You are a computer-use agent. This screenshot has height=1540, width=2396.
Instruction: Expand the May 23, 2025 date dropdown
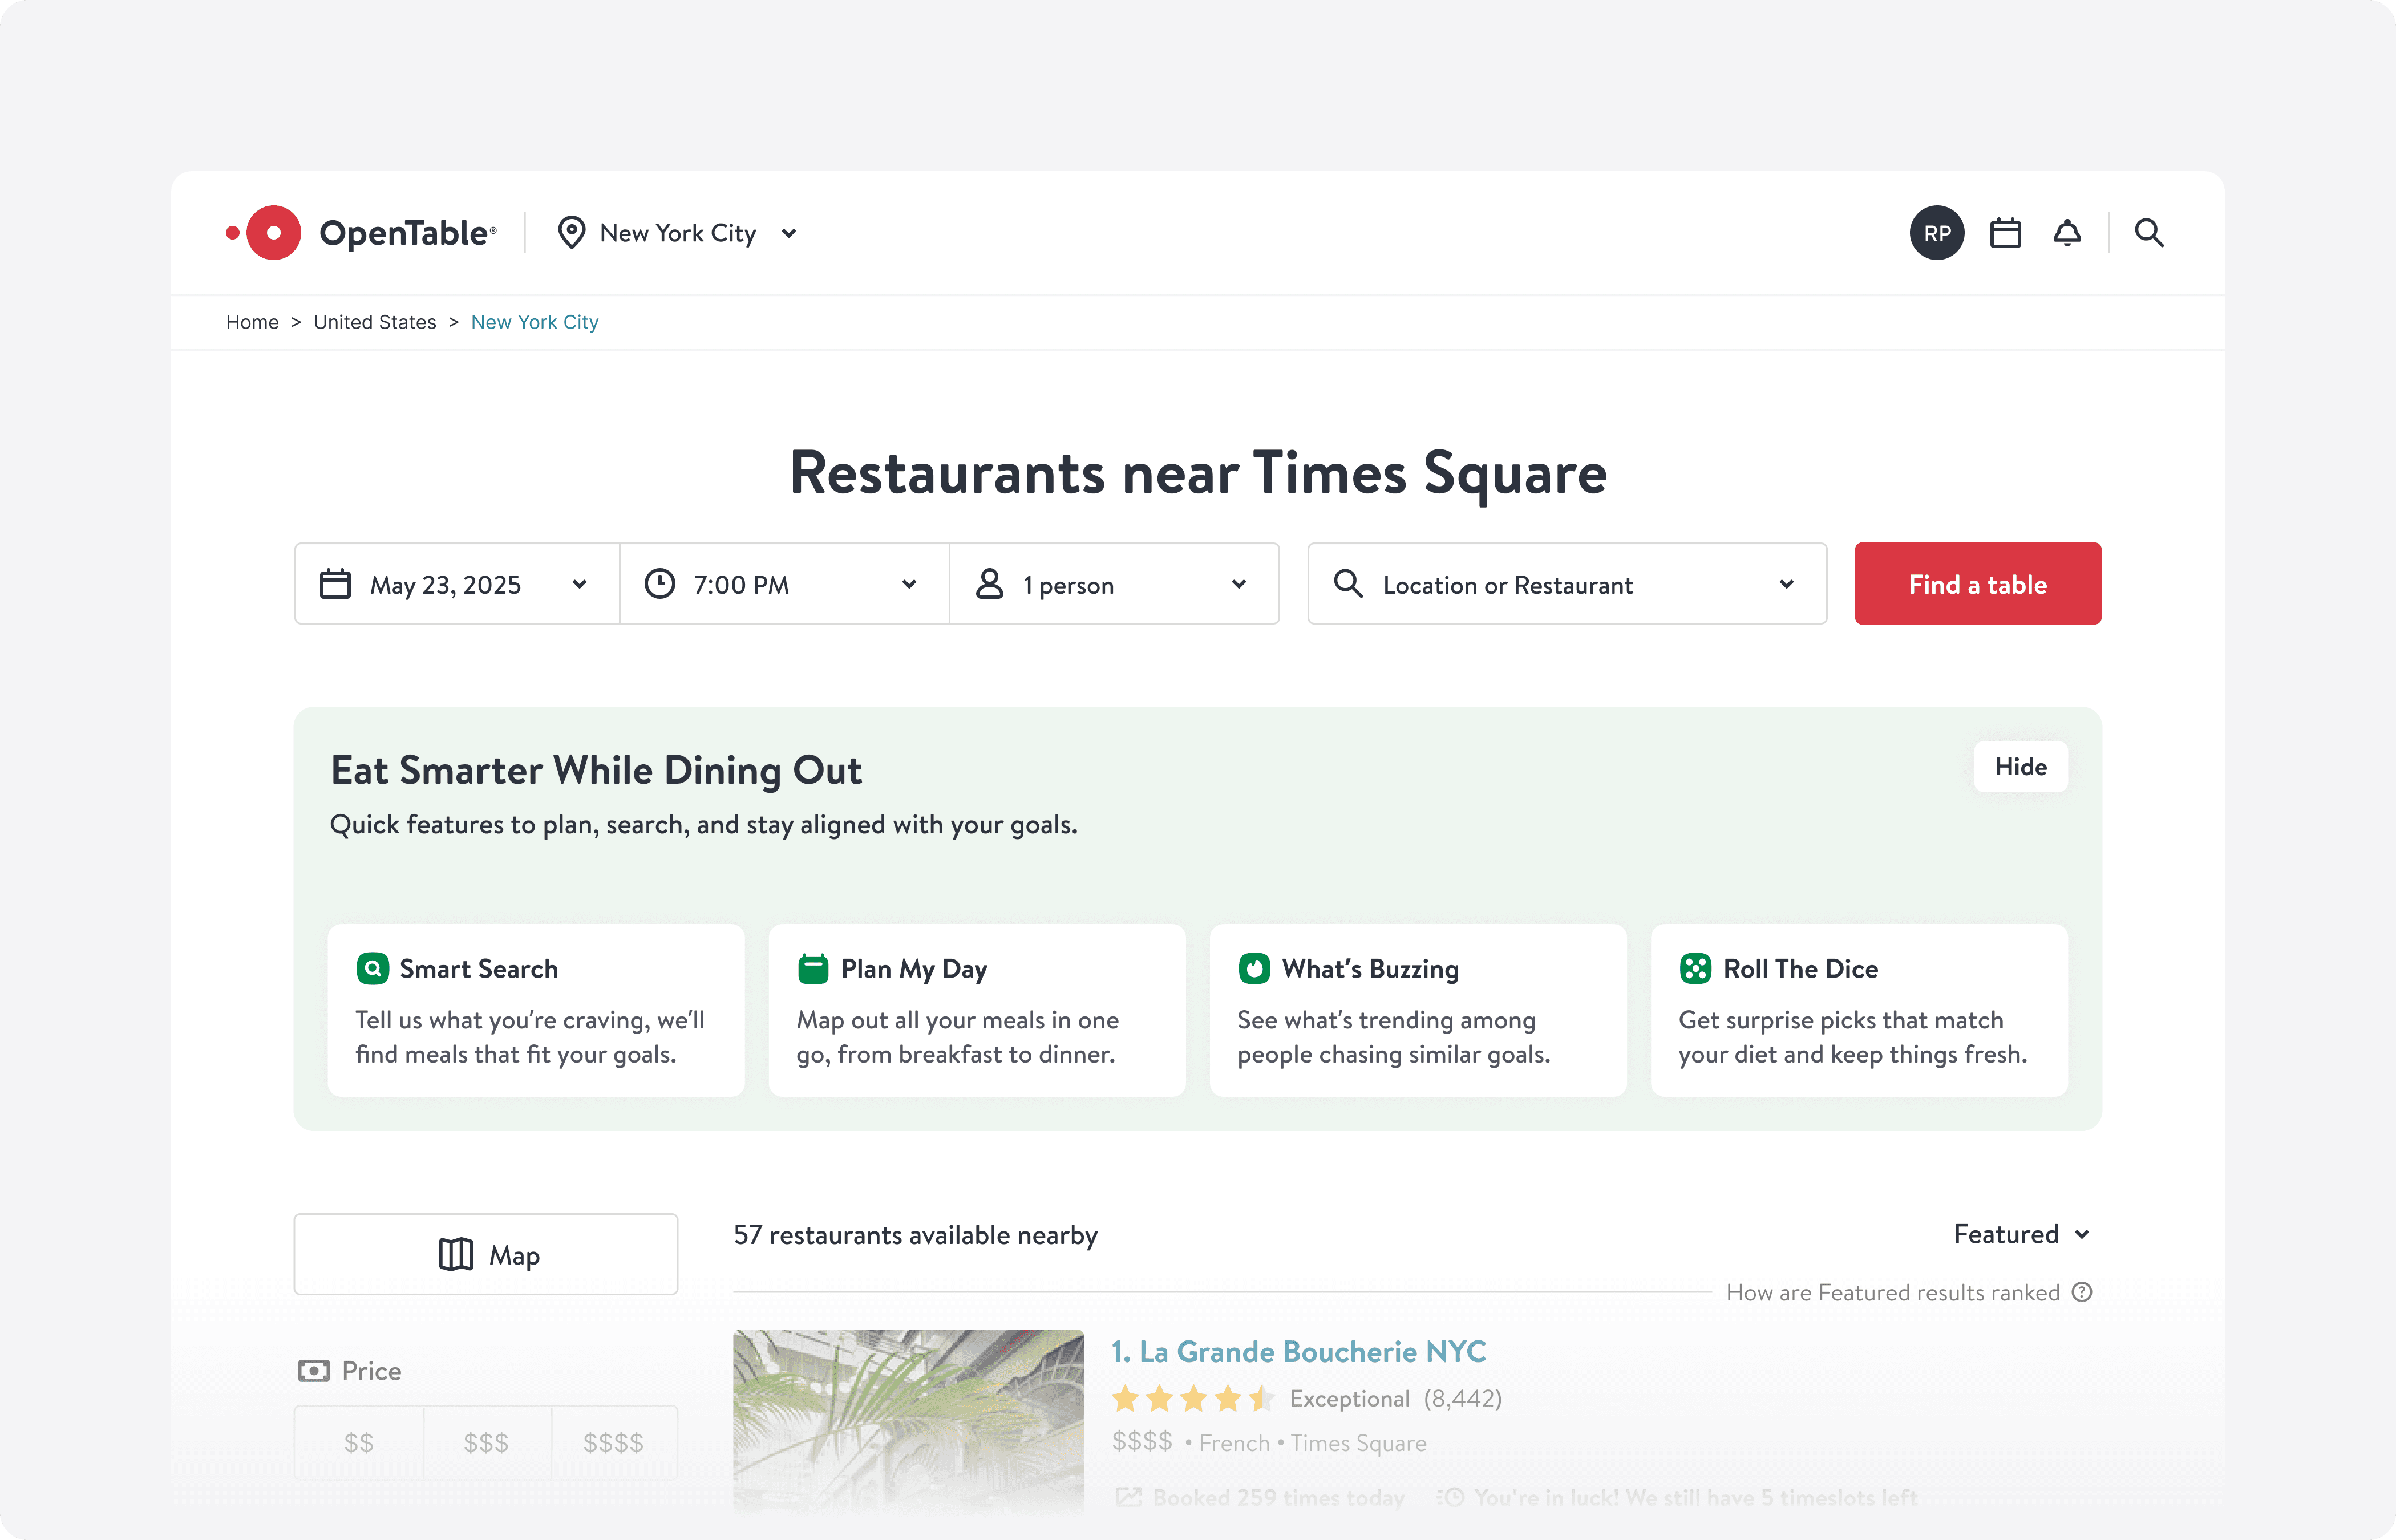point(457,584)
